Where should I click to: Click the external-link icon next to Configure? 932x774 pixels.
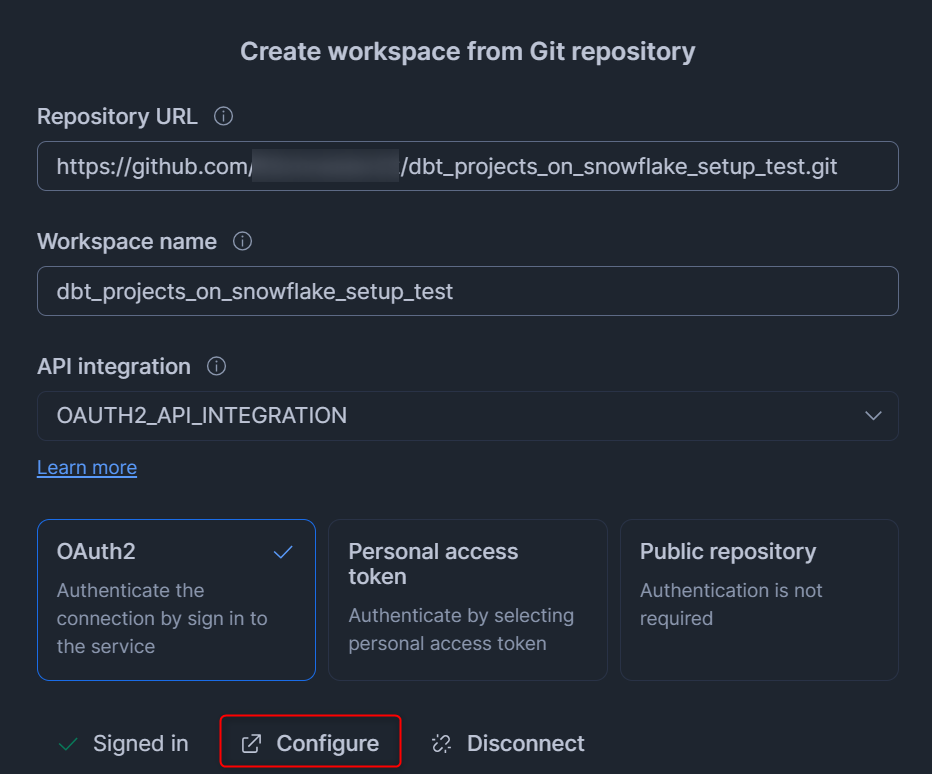pyautogui.click(x=252, y=743)
